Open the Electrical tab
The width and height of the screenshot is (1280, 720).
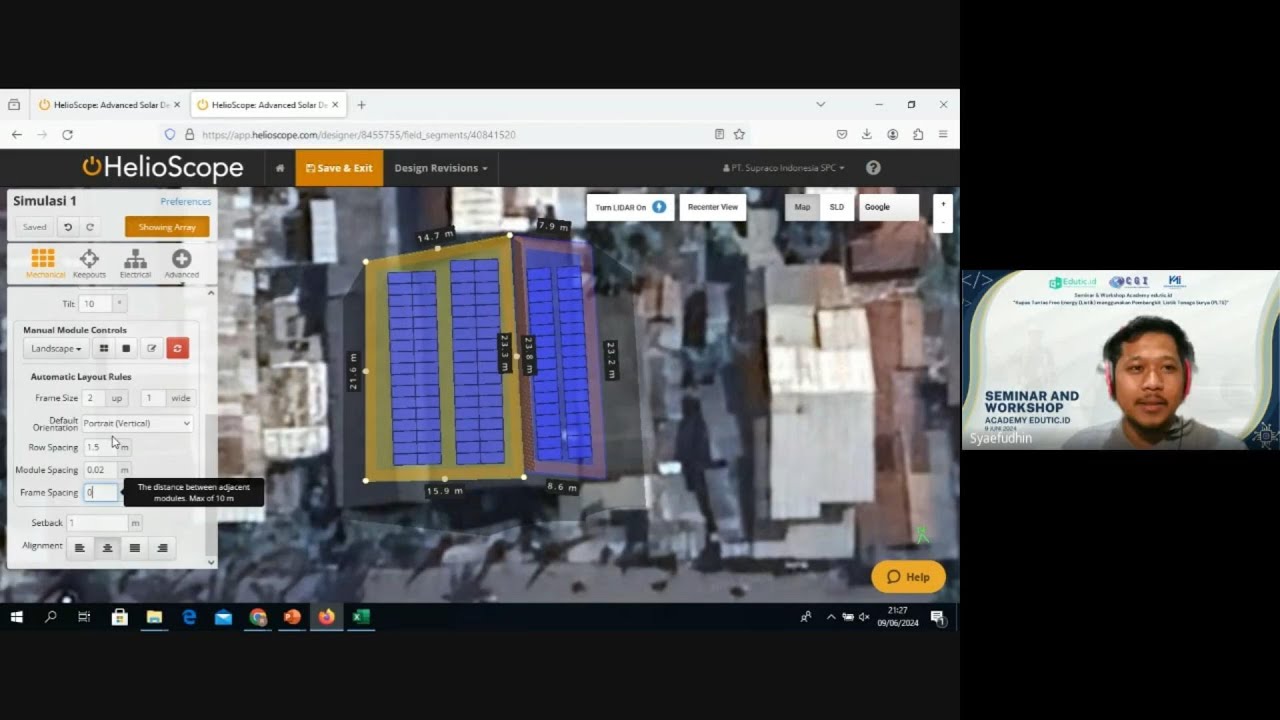coord(135,263)
